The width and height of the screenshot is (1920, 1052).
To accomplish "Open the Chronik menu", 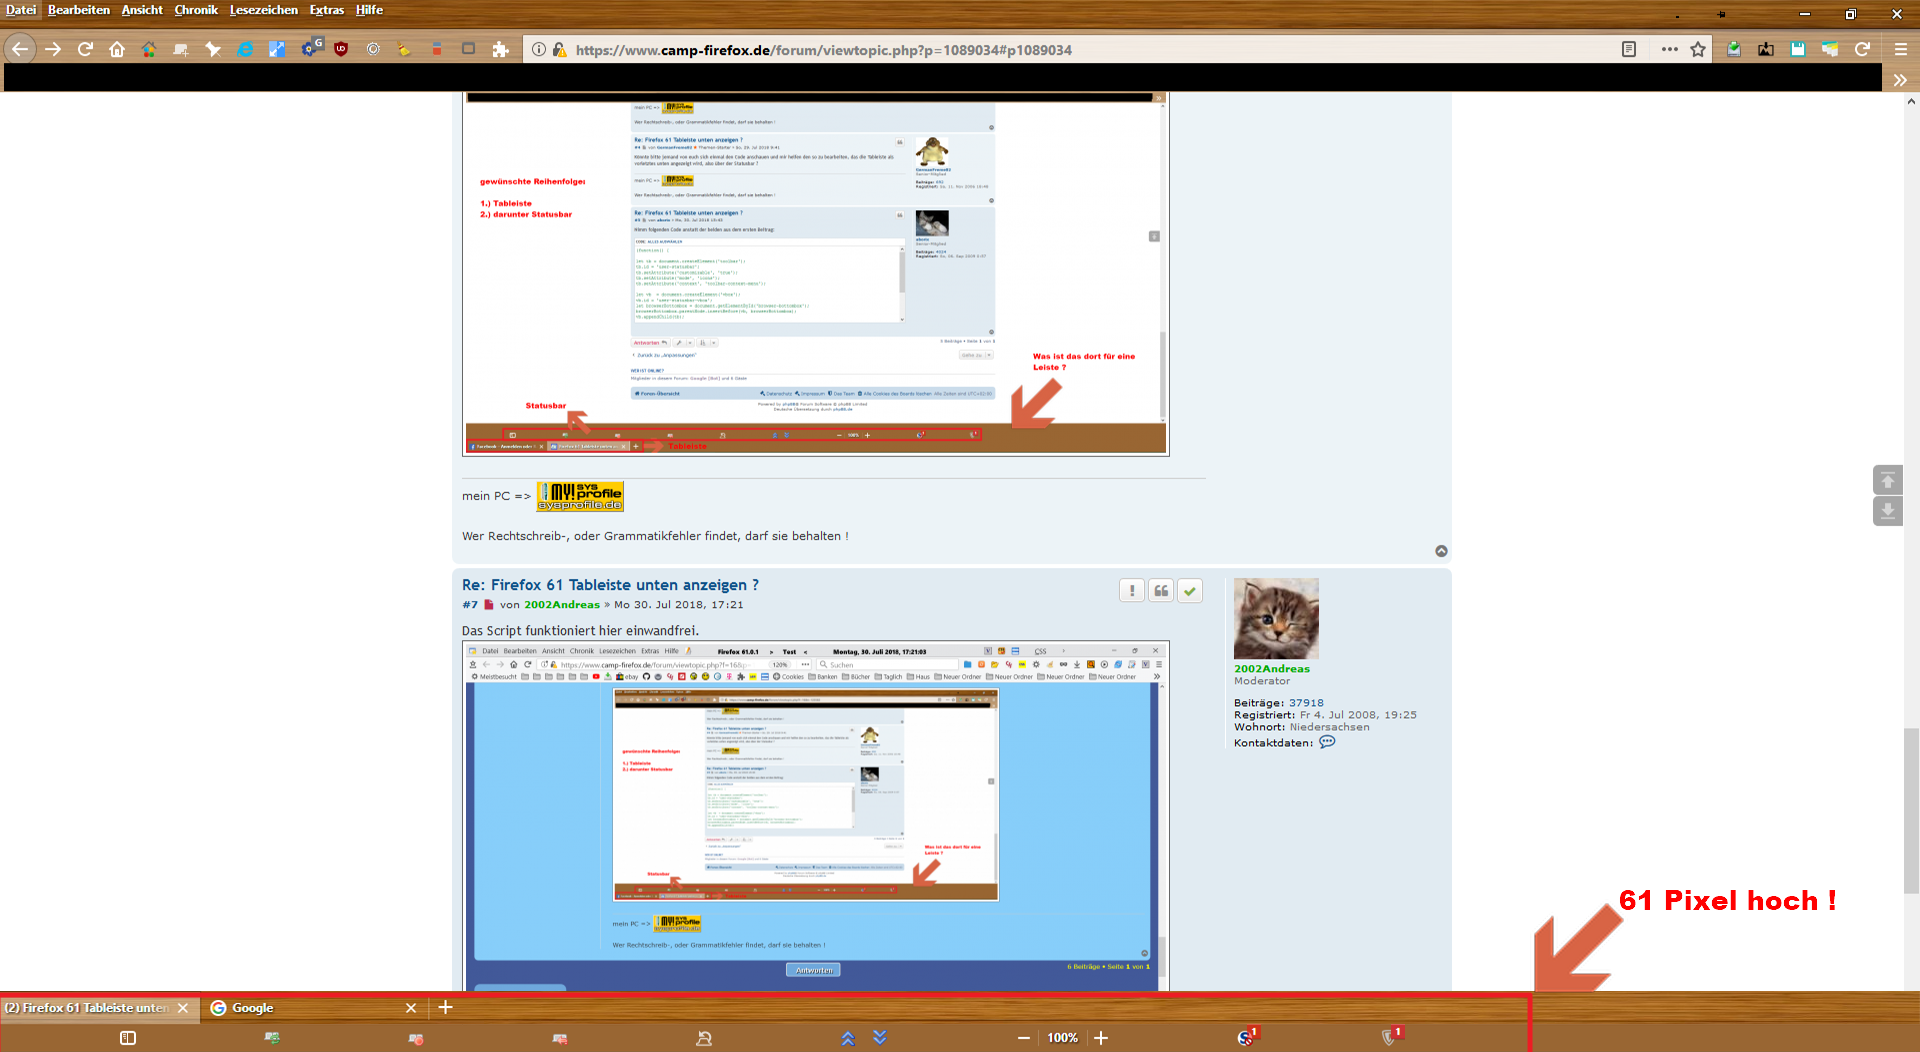I will pyautogui.click(x=196, y=10).
